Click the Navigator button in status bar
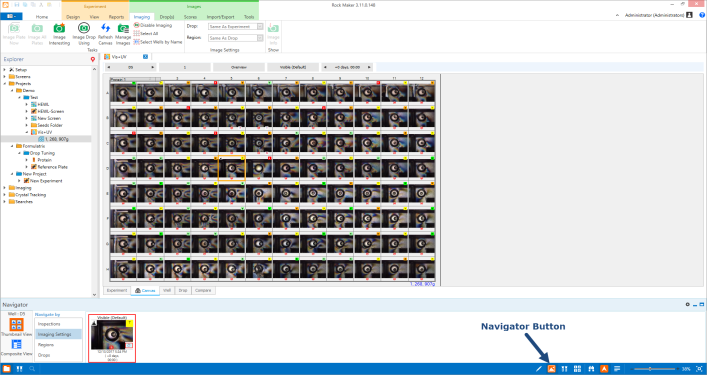 pyautogui.click(x=551, y=369)
